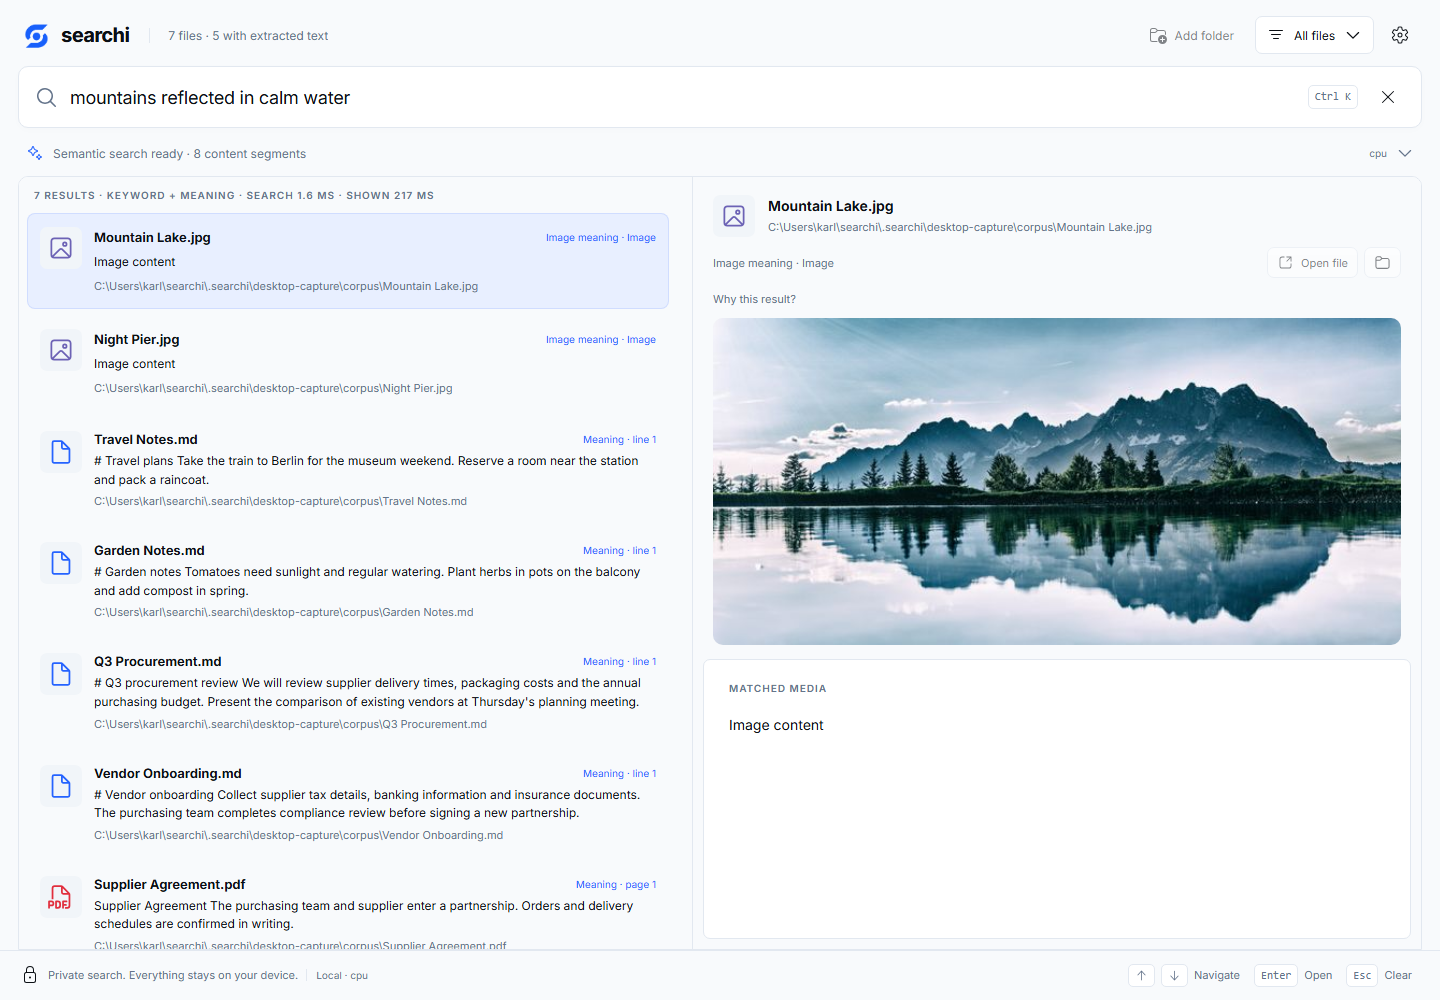The width and height of the screenshot is (1440, 1000).
Task: Open the All files filter dropdown
Action: tap(1314, 35)
